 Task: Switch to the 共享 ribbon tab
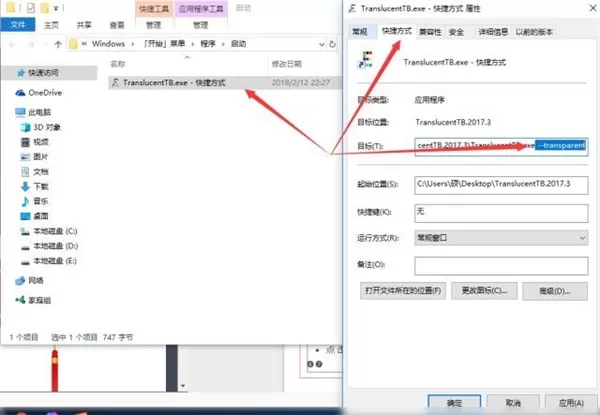(84, 25)
